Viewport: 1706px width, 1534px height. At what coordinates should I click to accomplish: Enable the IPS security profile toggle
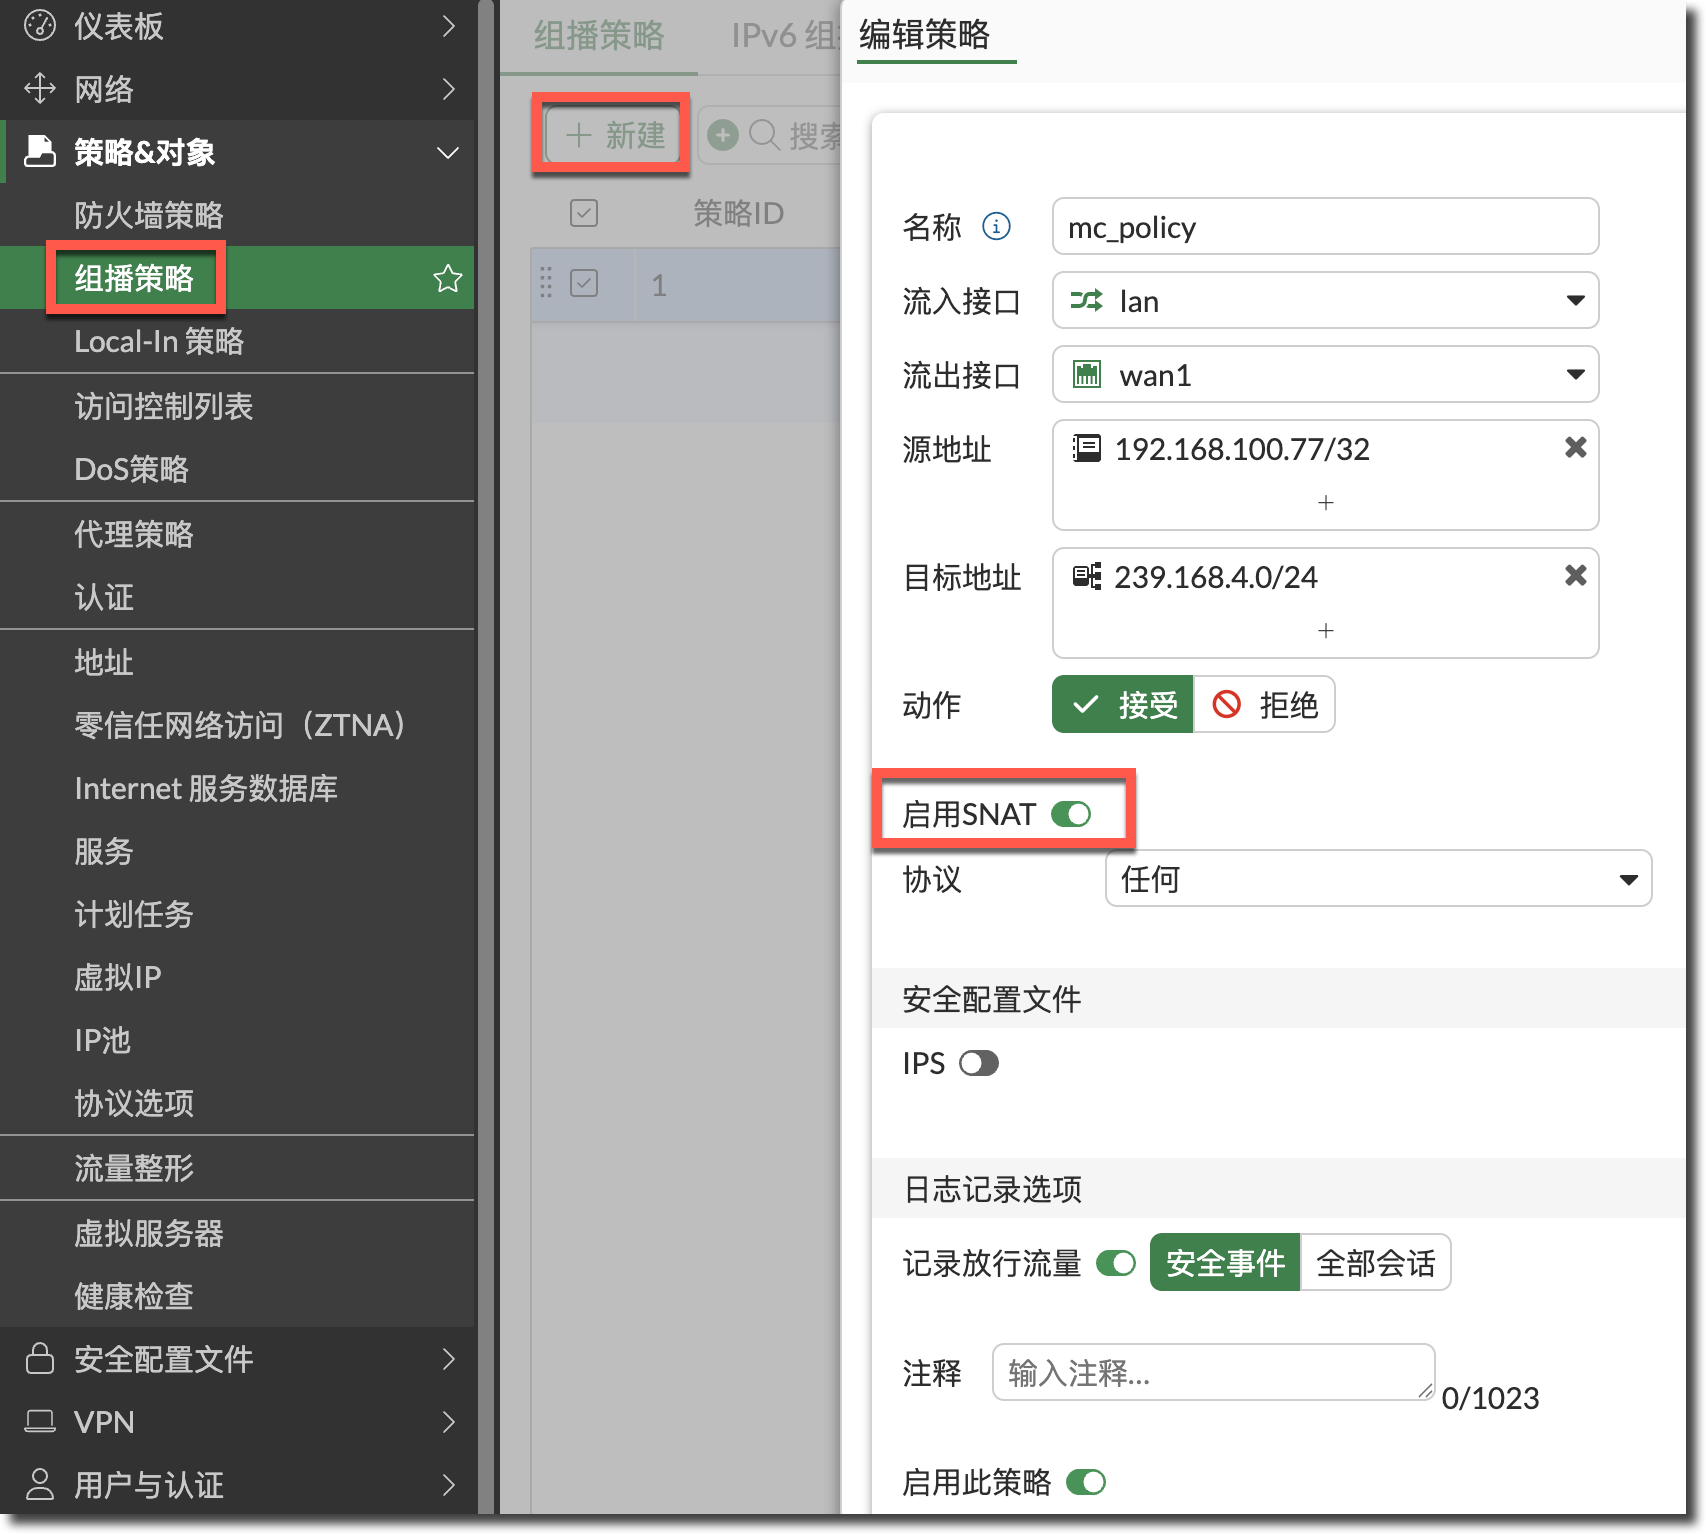tap(978, 1063)
